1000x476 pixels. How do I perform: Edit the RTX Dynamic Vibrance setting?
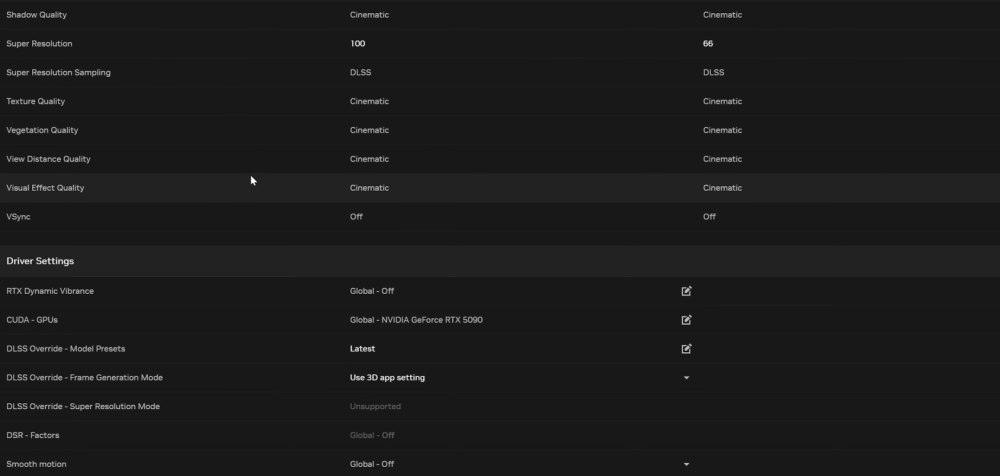[x=686, y=291]
